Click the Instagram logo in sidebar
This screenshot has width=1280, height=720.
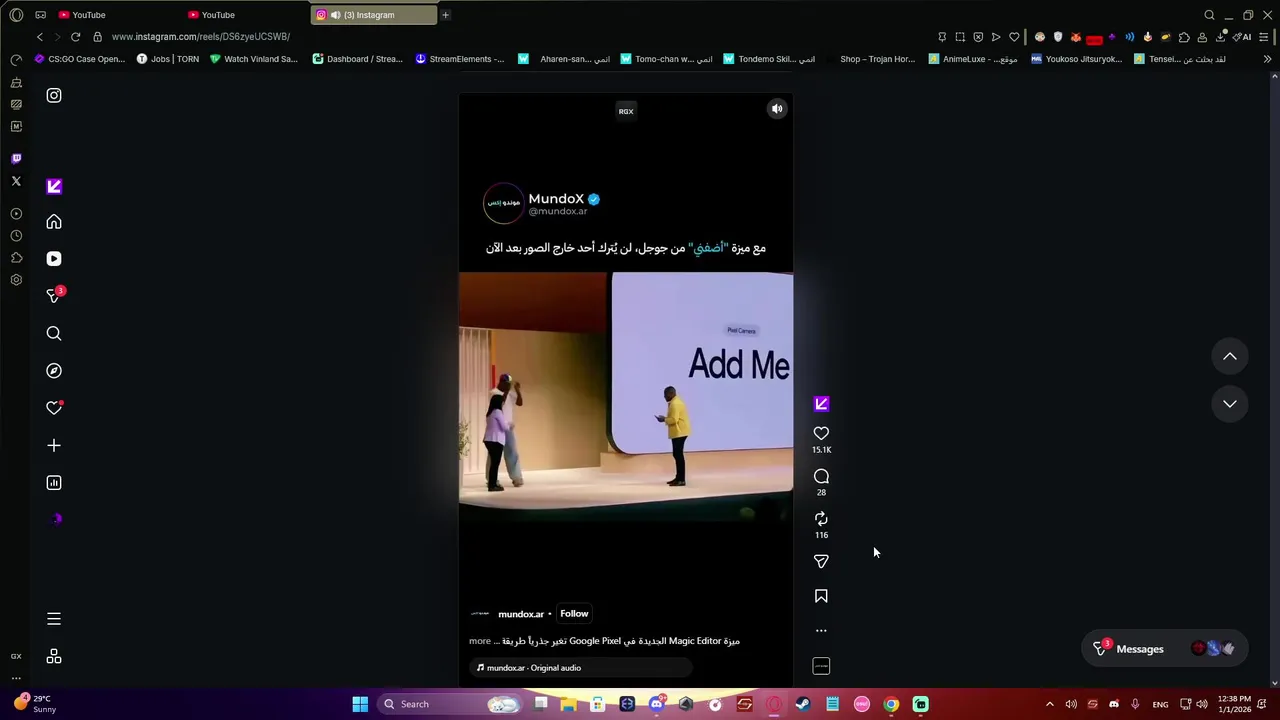click(54, 96)
